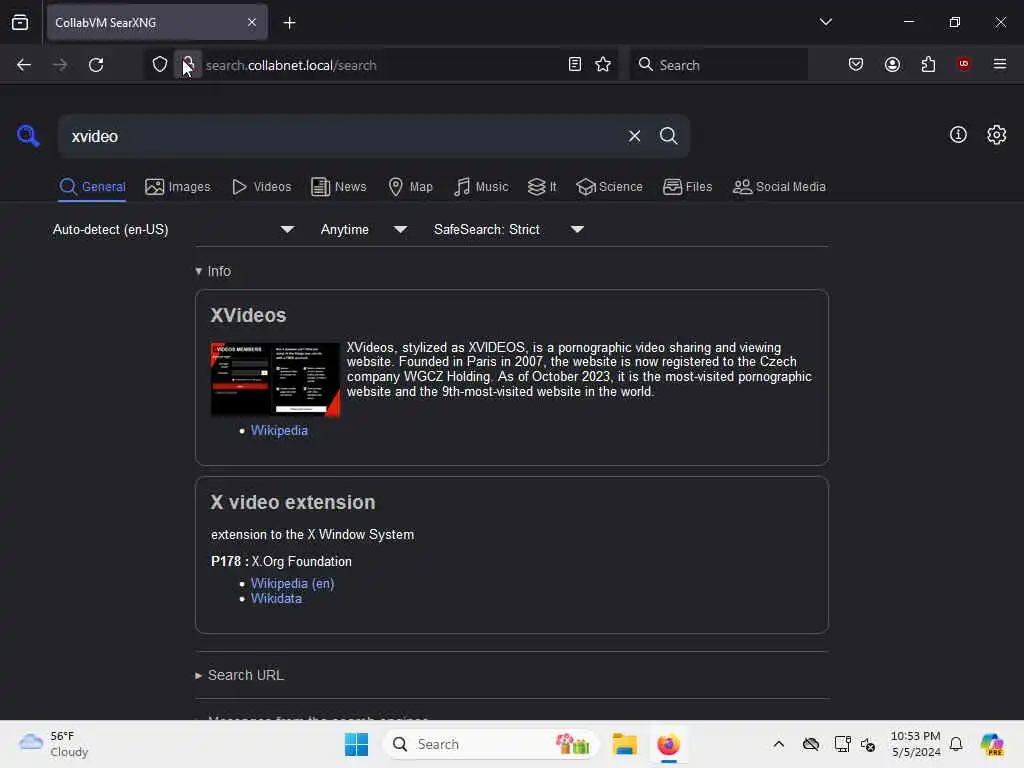The image size is (1024, 768).
Task: Open the Copilot preview icon
Action: [x=991, y=744]
